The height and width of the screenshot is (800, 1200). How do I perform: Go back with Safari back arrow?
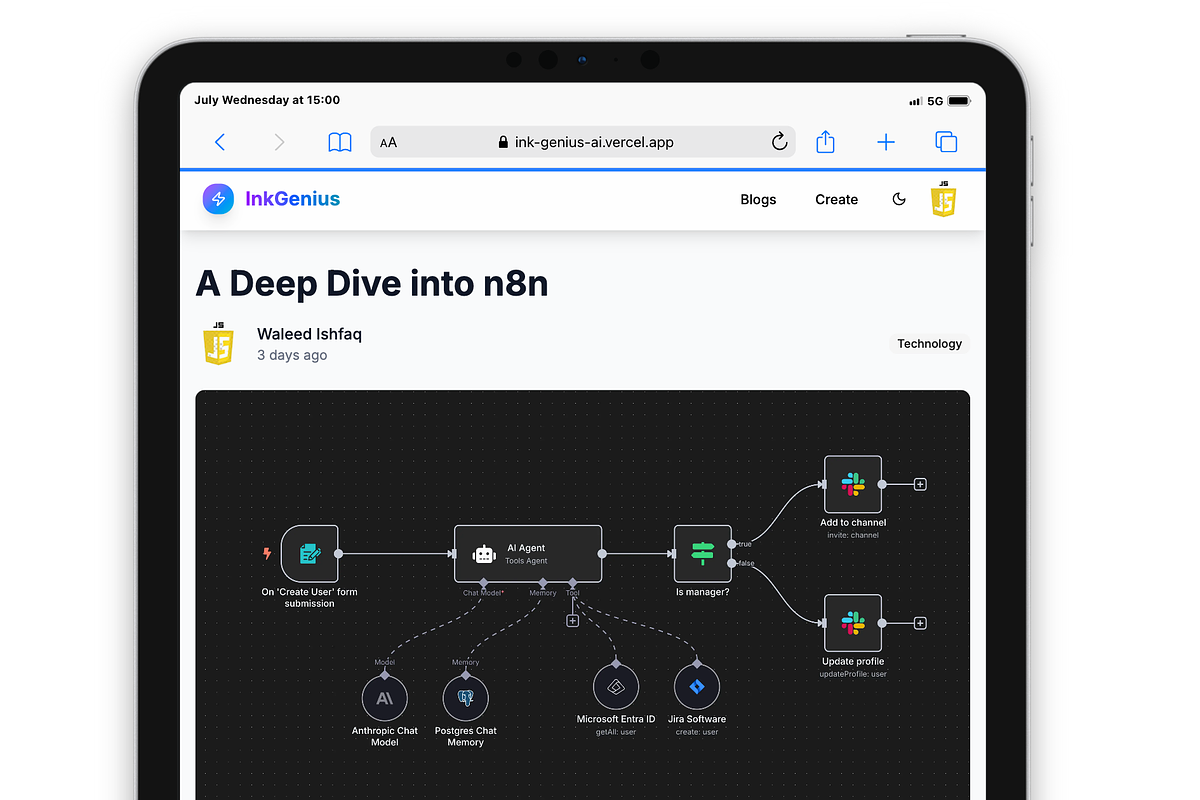(x=220, y=142)
